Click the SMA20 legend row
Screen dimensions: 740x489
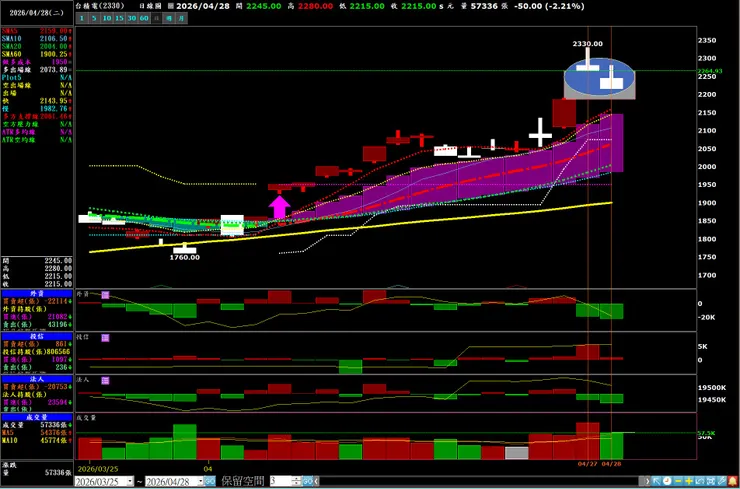coord(37,46)
